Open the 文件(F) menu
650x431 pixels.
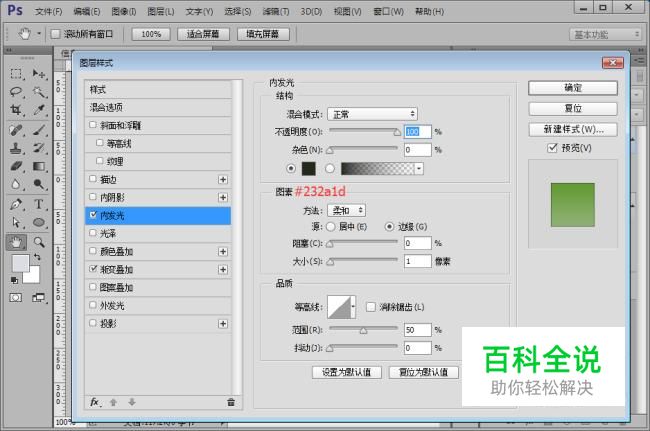click(49, 12)
